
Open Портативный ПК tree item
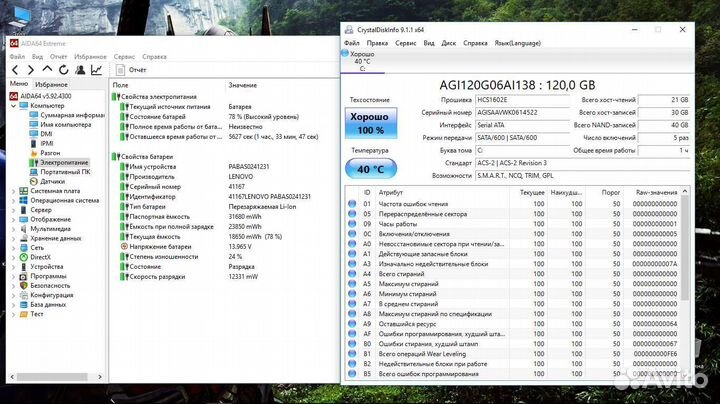[60, 172]
